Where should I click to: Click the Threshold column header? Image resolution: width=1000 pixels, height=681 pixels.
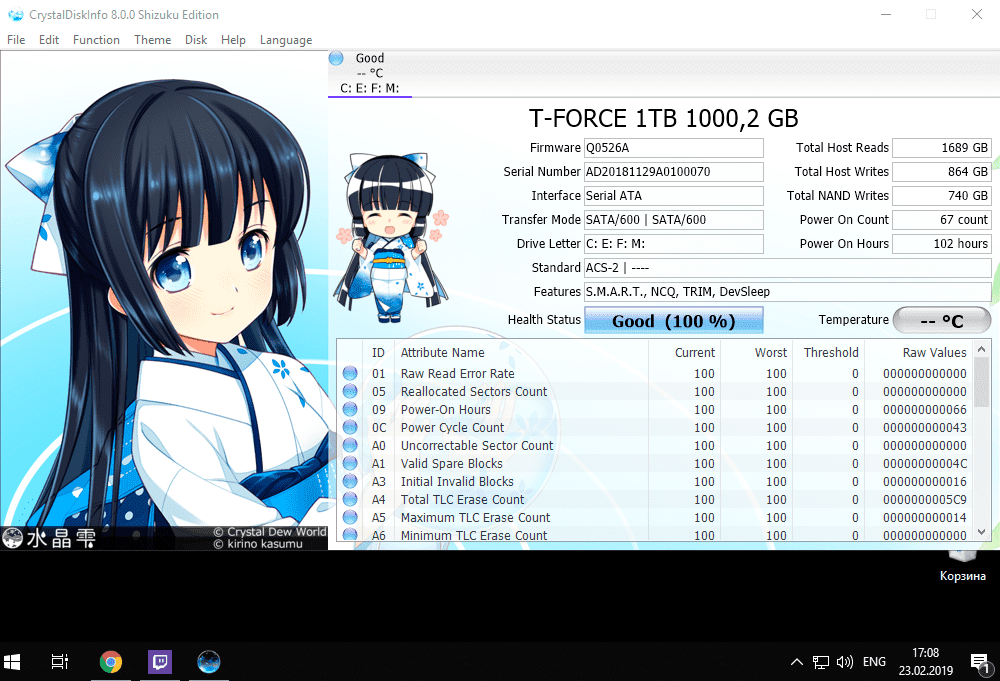(x=831, y=353)
